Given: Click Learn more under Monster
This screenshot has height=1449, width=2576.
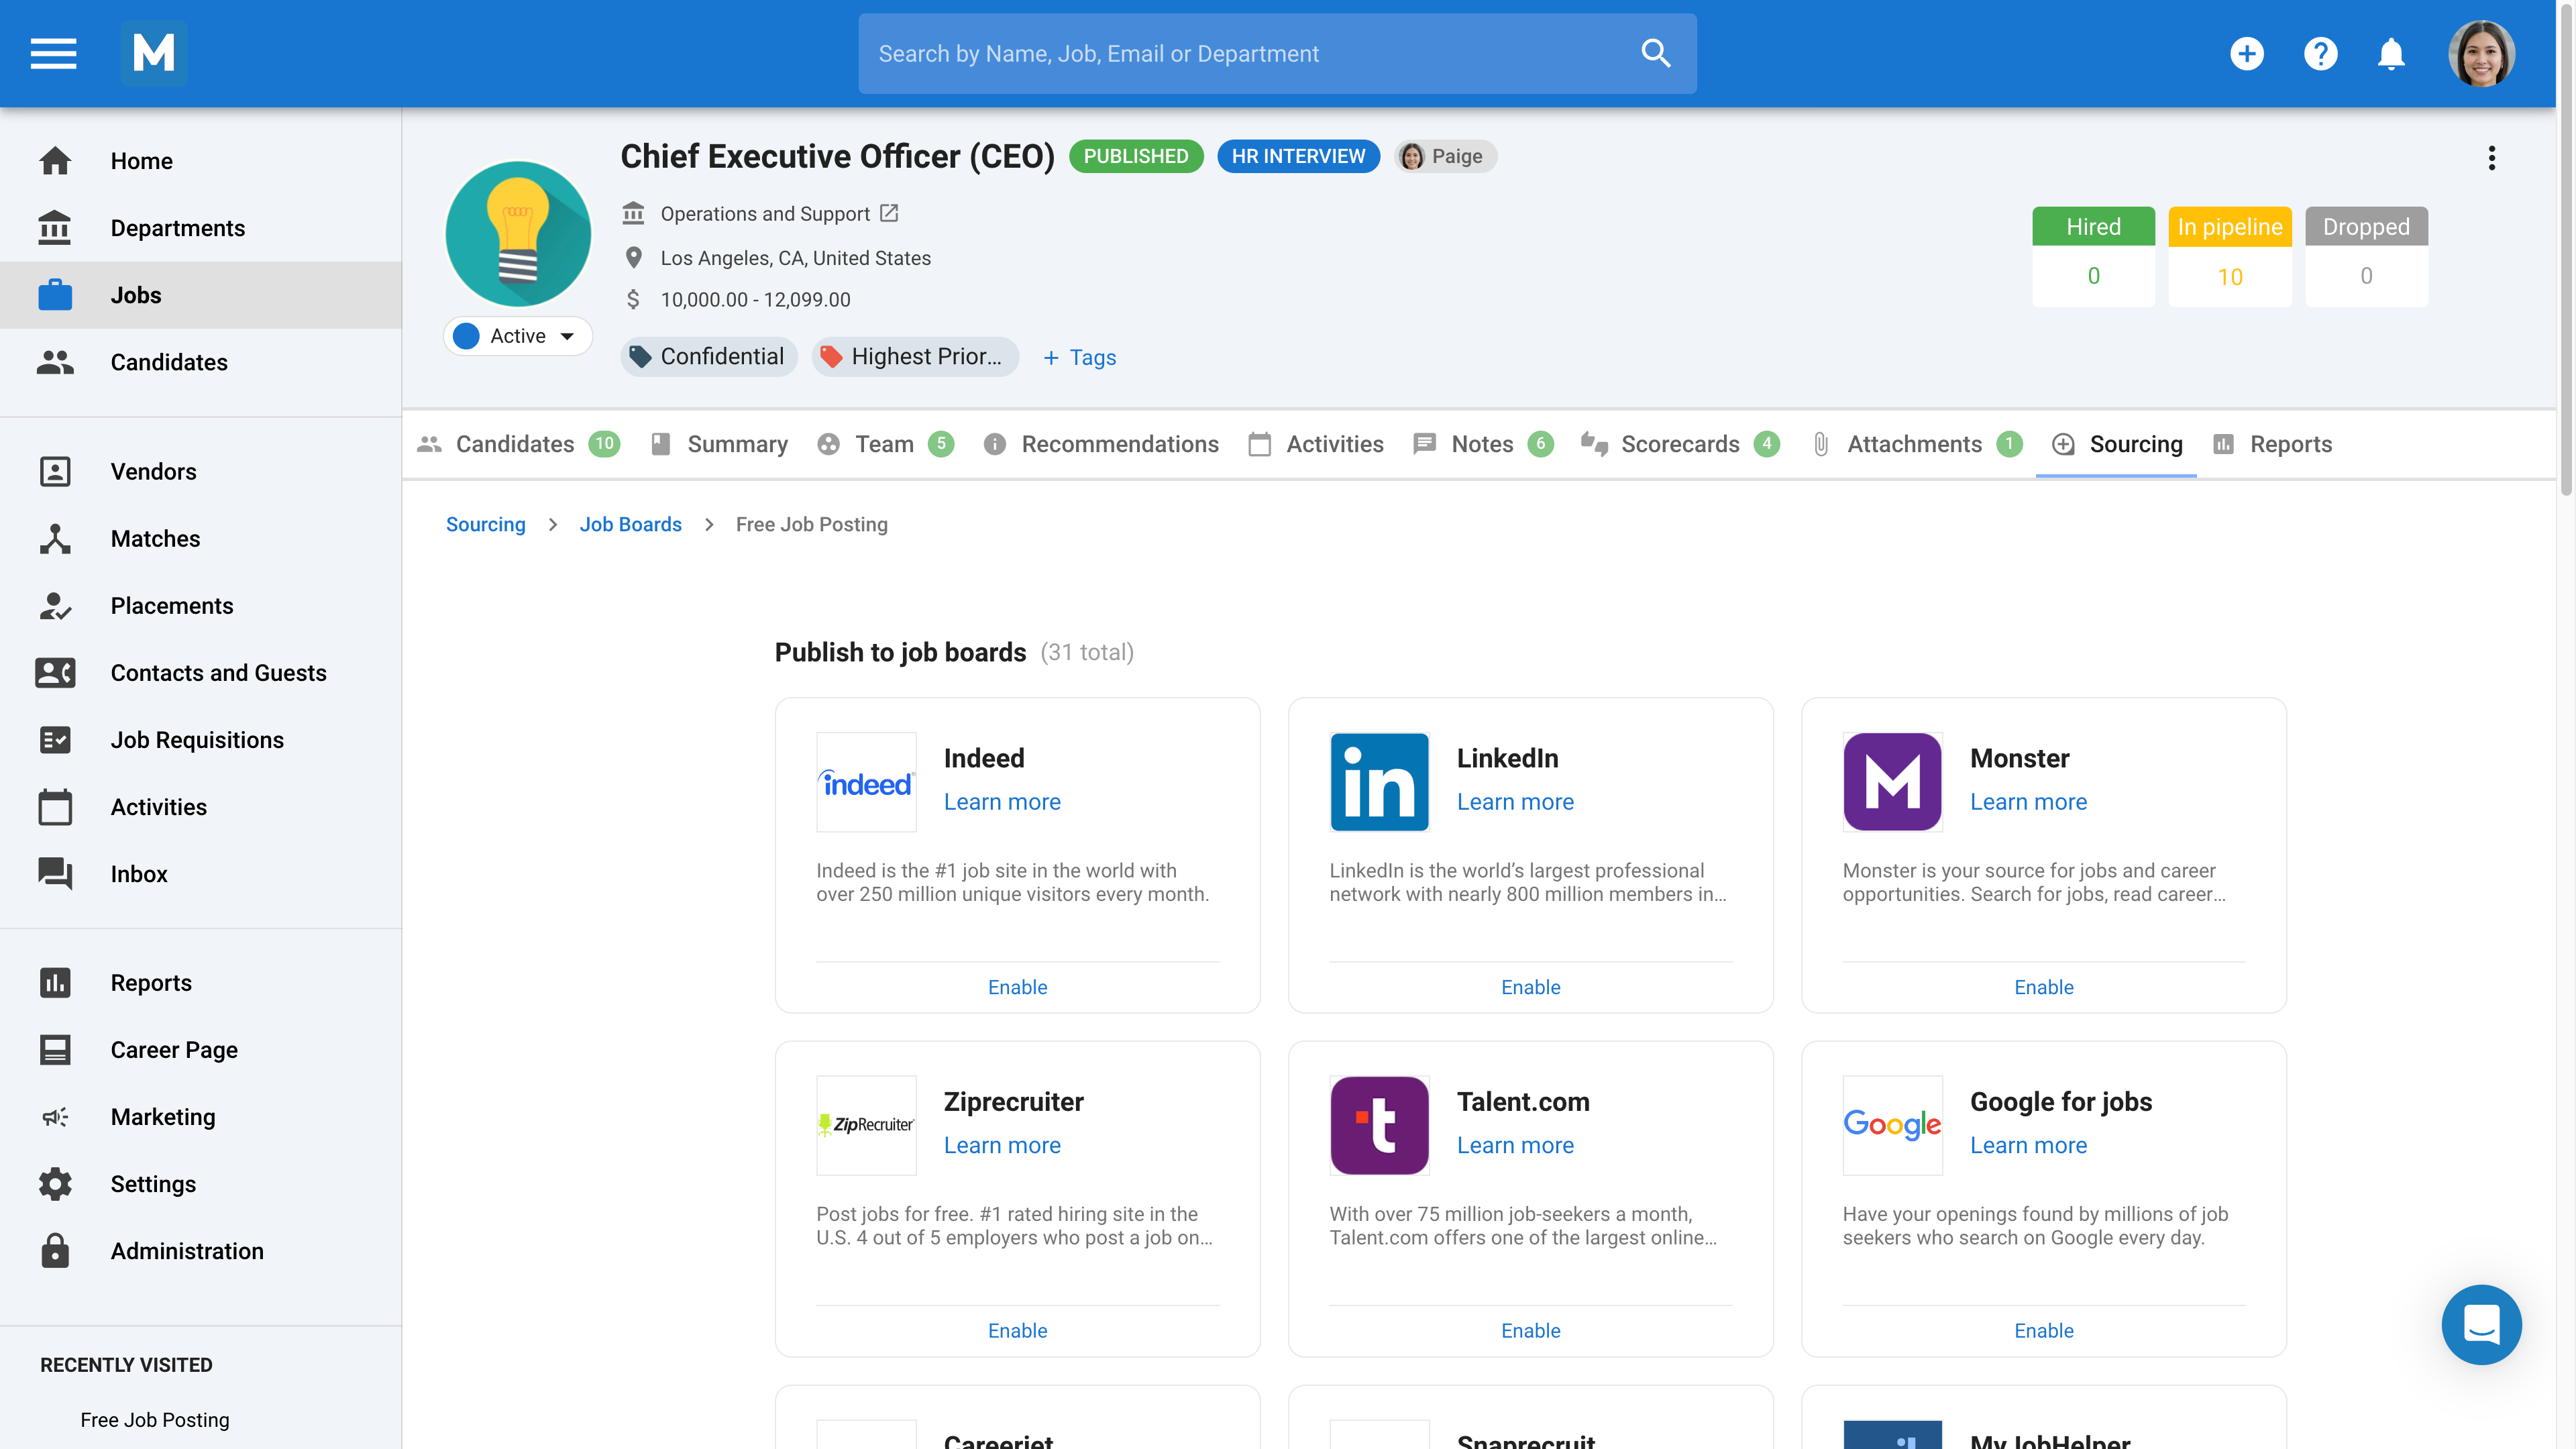Looking at the screenshot, I should click(2027, 801).
